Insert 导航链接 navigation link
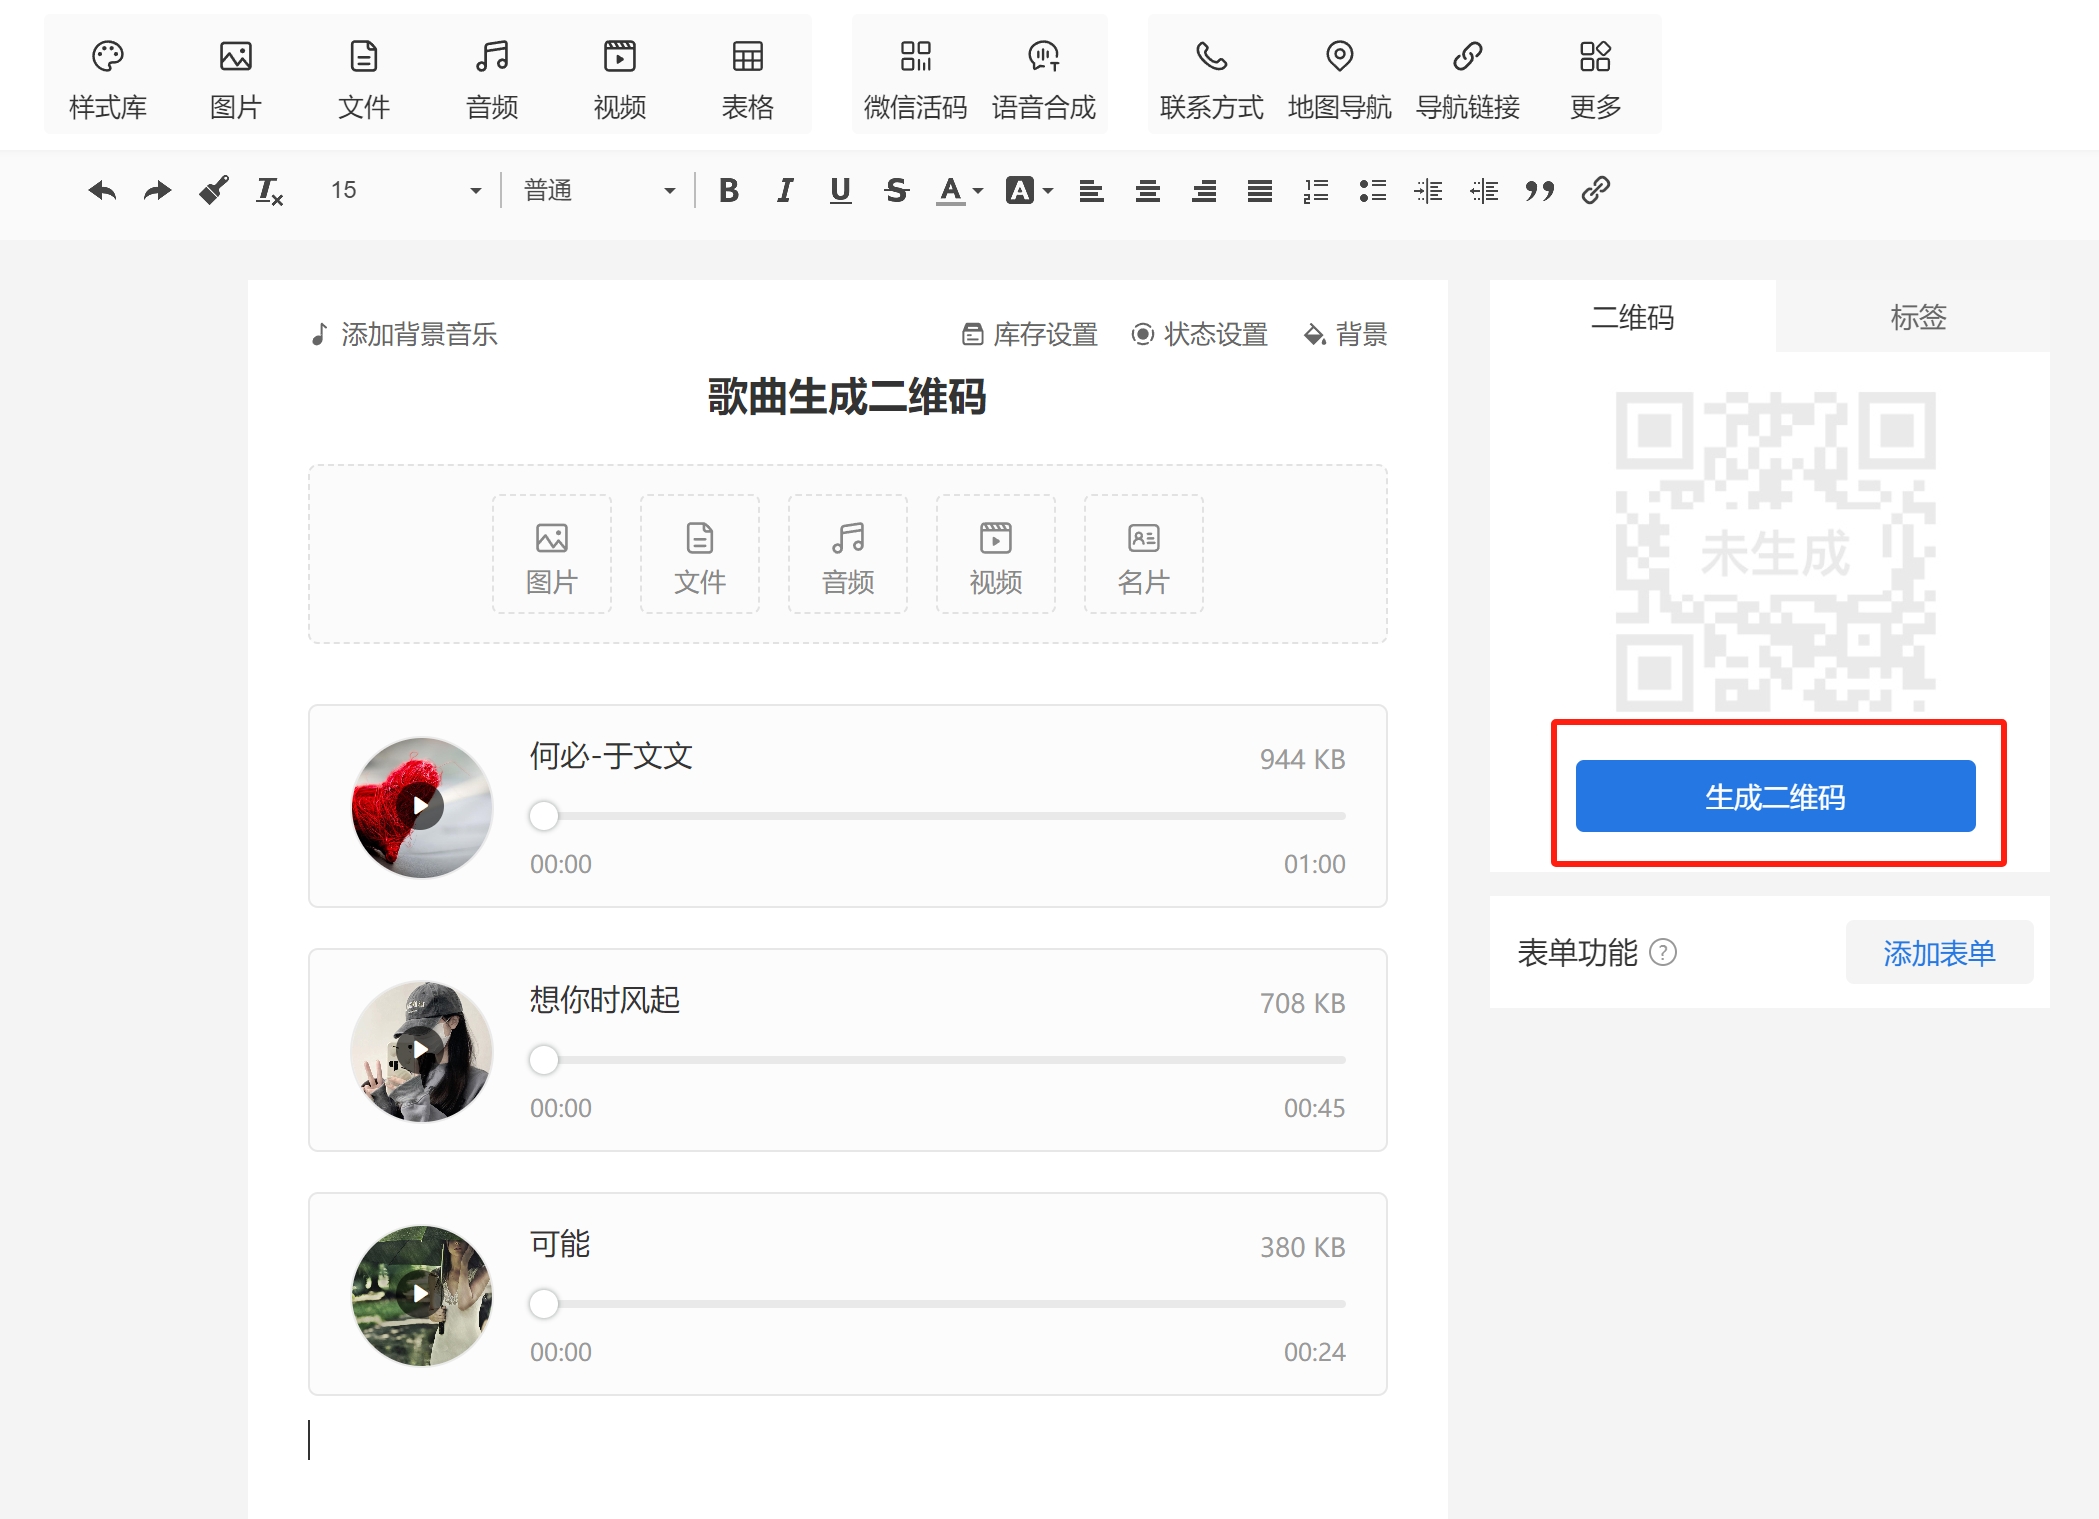 point(1468,78)
